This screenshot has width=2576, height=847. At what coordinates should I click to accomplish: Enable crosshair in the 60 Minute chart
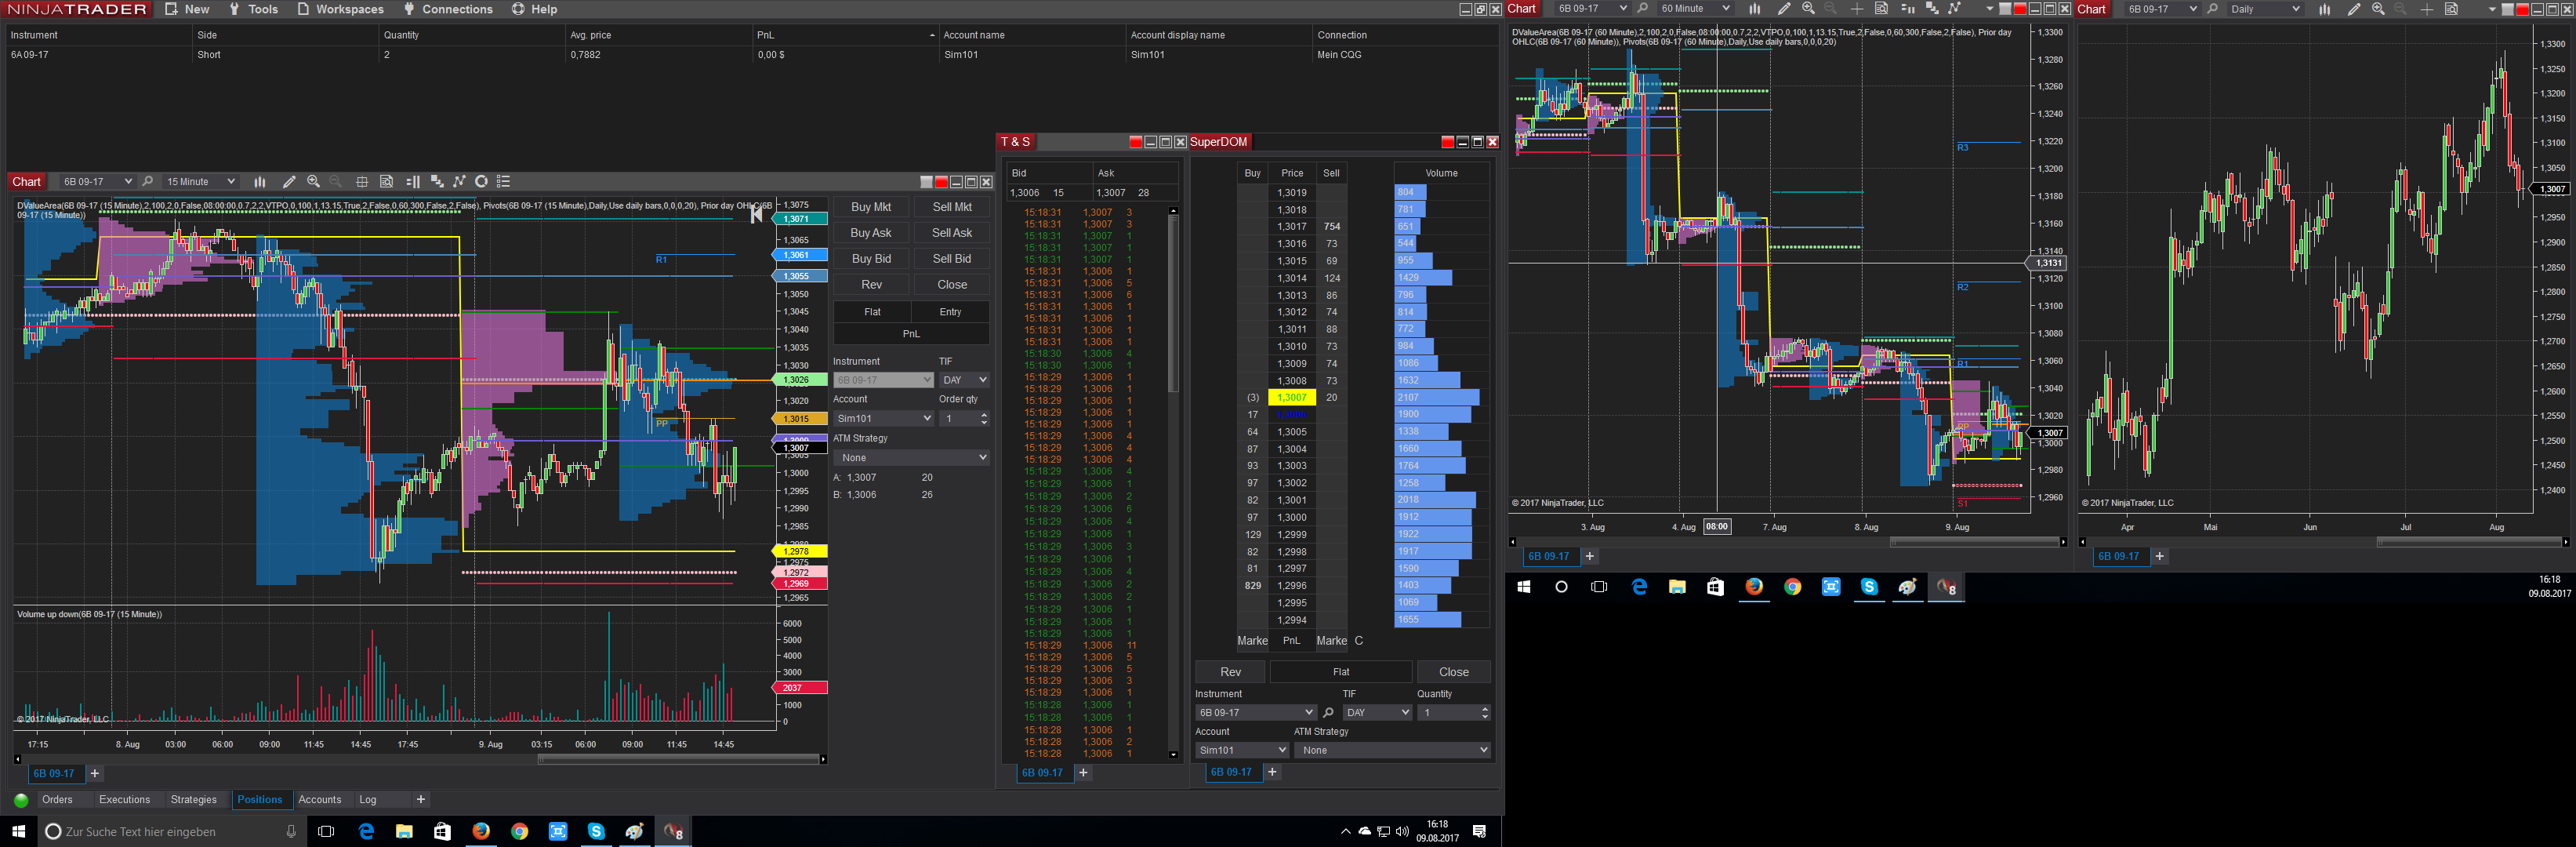click(x=1857, y=9)
